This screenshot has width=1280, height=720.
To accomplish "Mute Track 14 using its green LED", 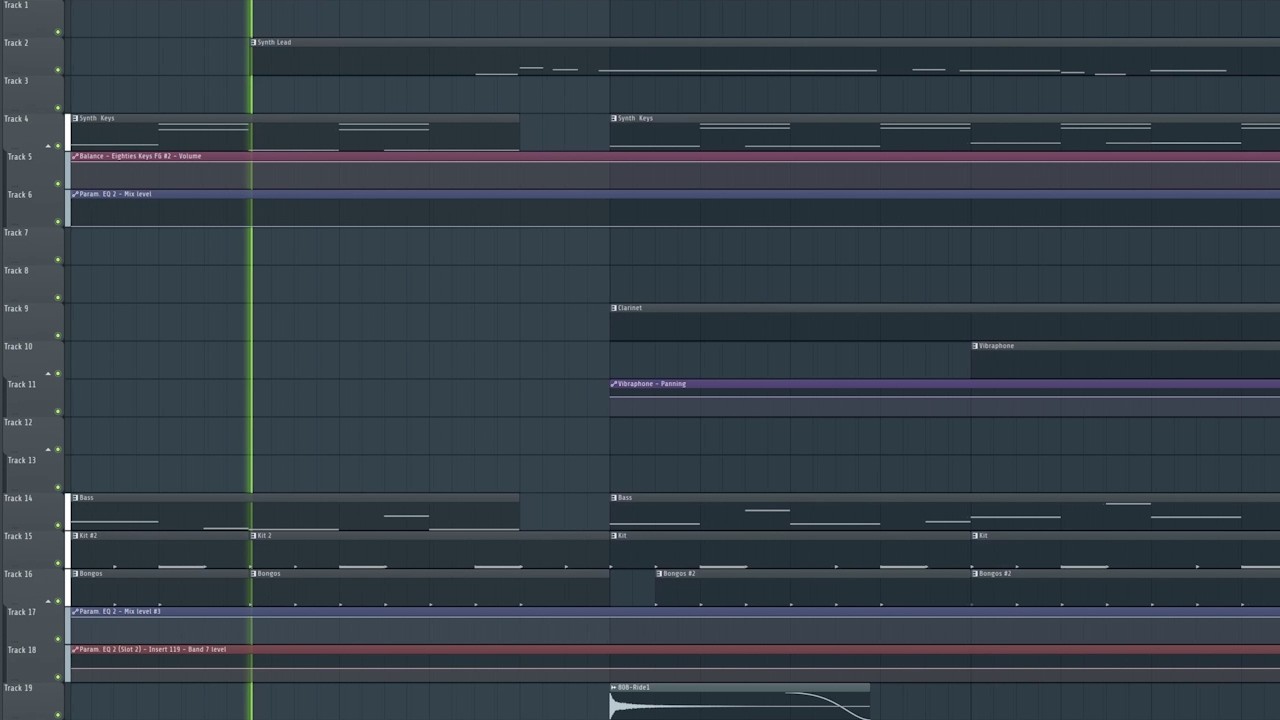I will [58, 526].
